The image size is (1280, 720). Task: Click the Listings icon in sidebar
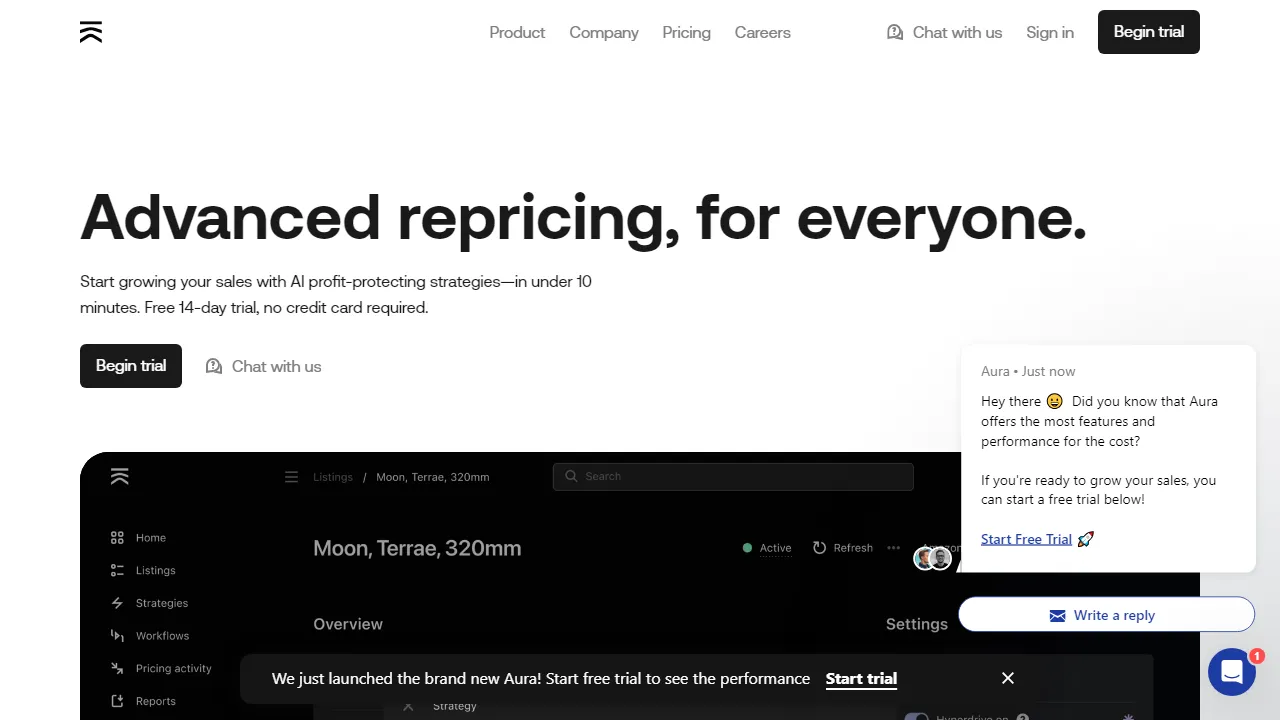[x=118, y=570]
